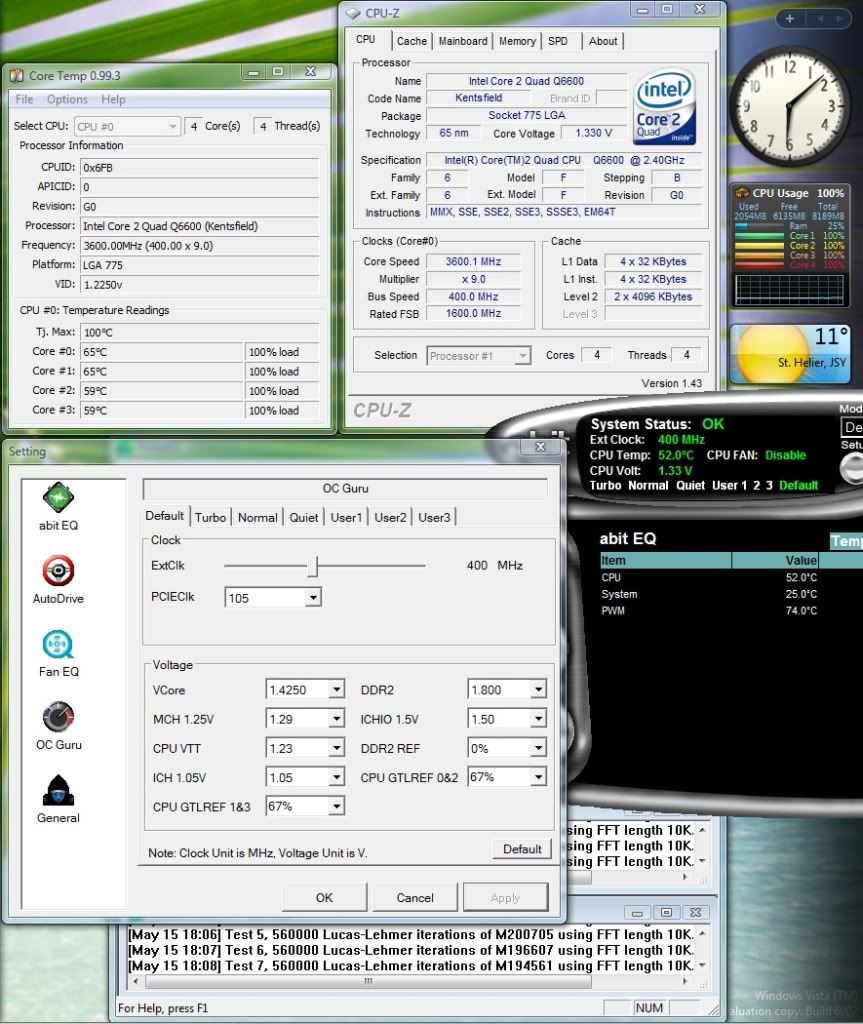Viewport: 863px width, 1024px height.
Task: Switch to the Memory tab in CPU-Z
Action: [x=517, y=41]
